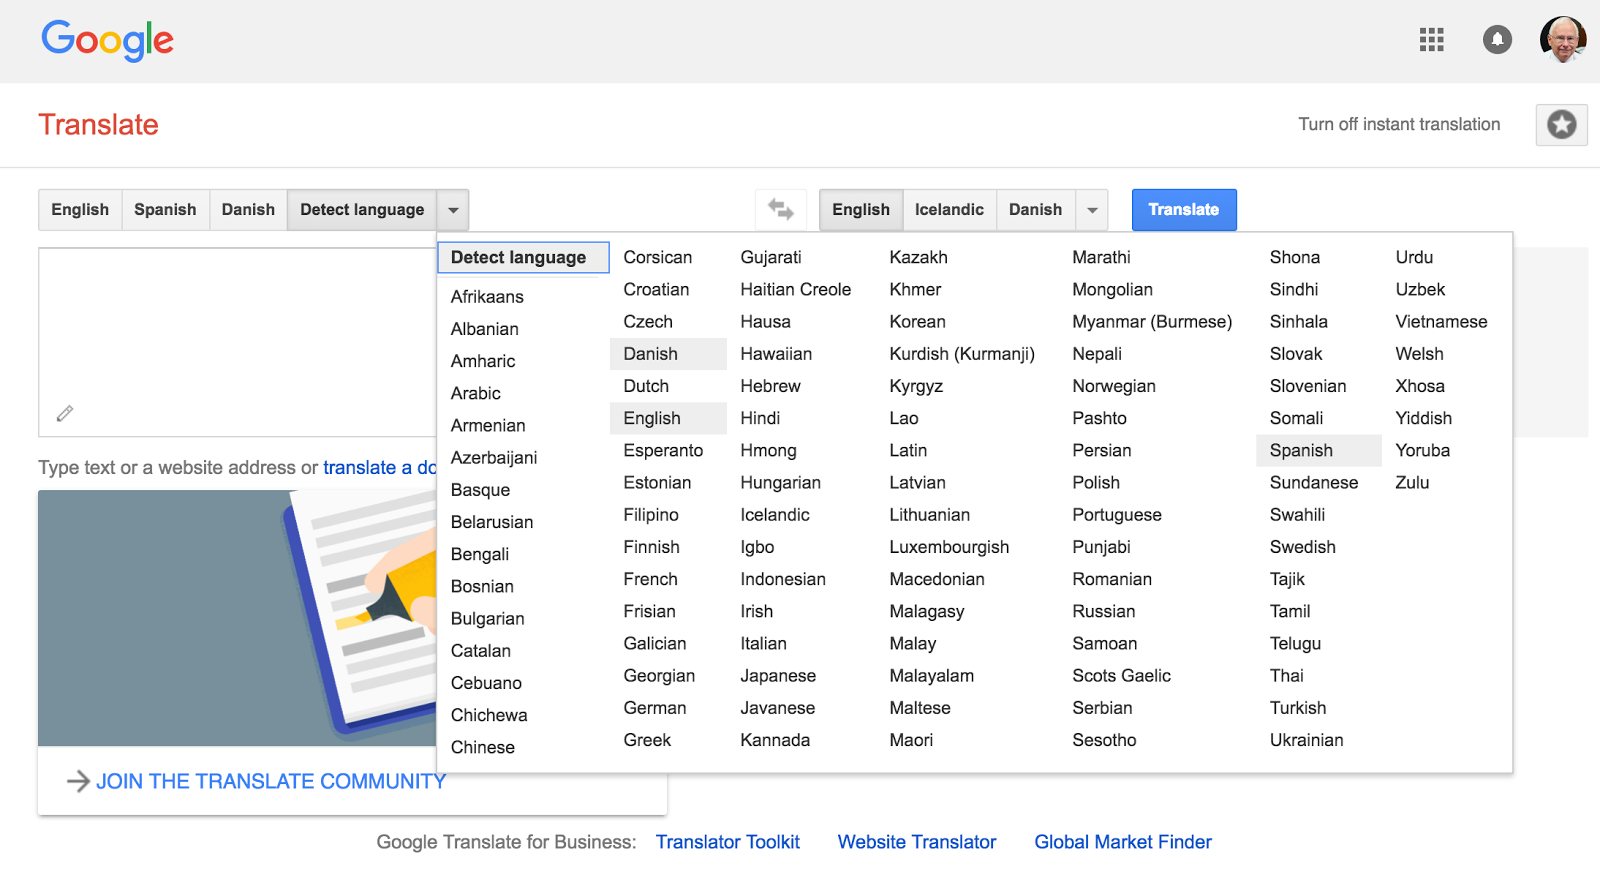Select Vietnamese from the list
Viewport: 1600px width, 869px height.
(1441, 322)
